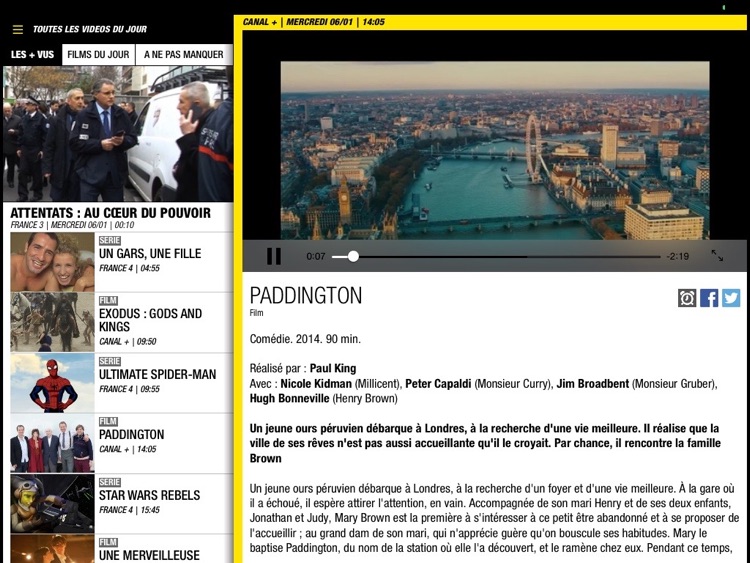
Task: Open Star Wars Rebels thumbnail
Action: (53, 504)
